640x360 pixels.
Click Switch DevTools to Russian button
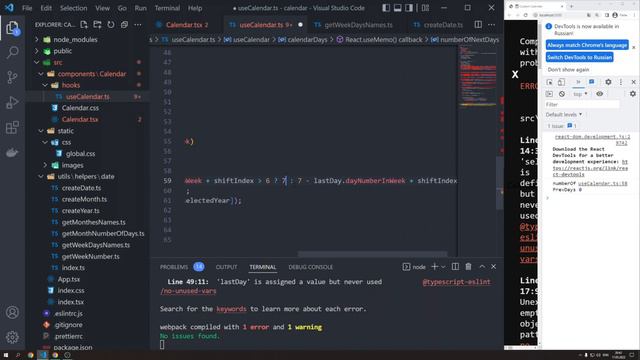point(579,57)
